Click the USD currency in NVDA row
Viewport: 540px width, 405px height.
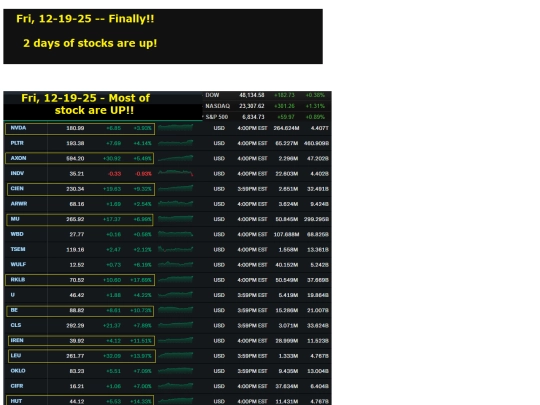point(219,128)
